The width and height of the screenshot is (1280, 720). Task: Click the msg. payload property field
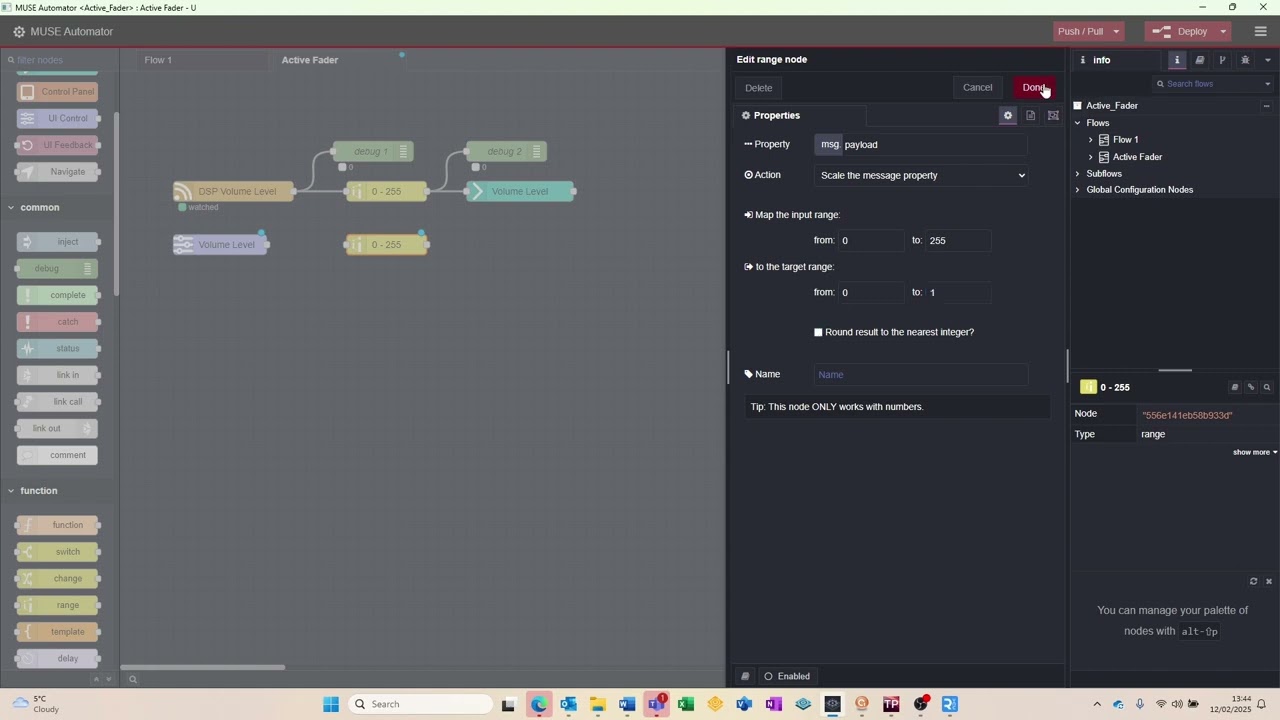[x=920, y=145]
